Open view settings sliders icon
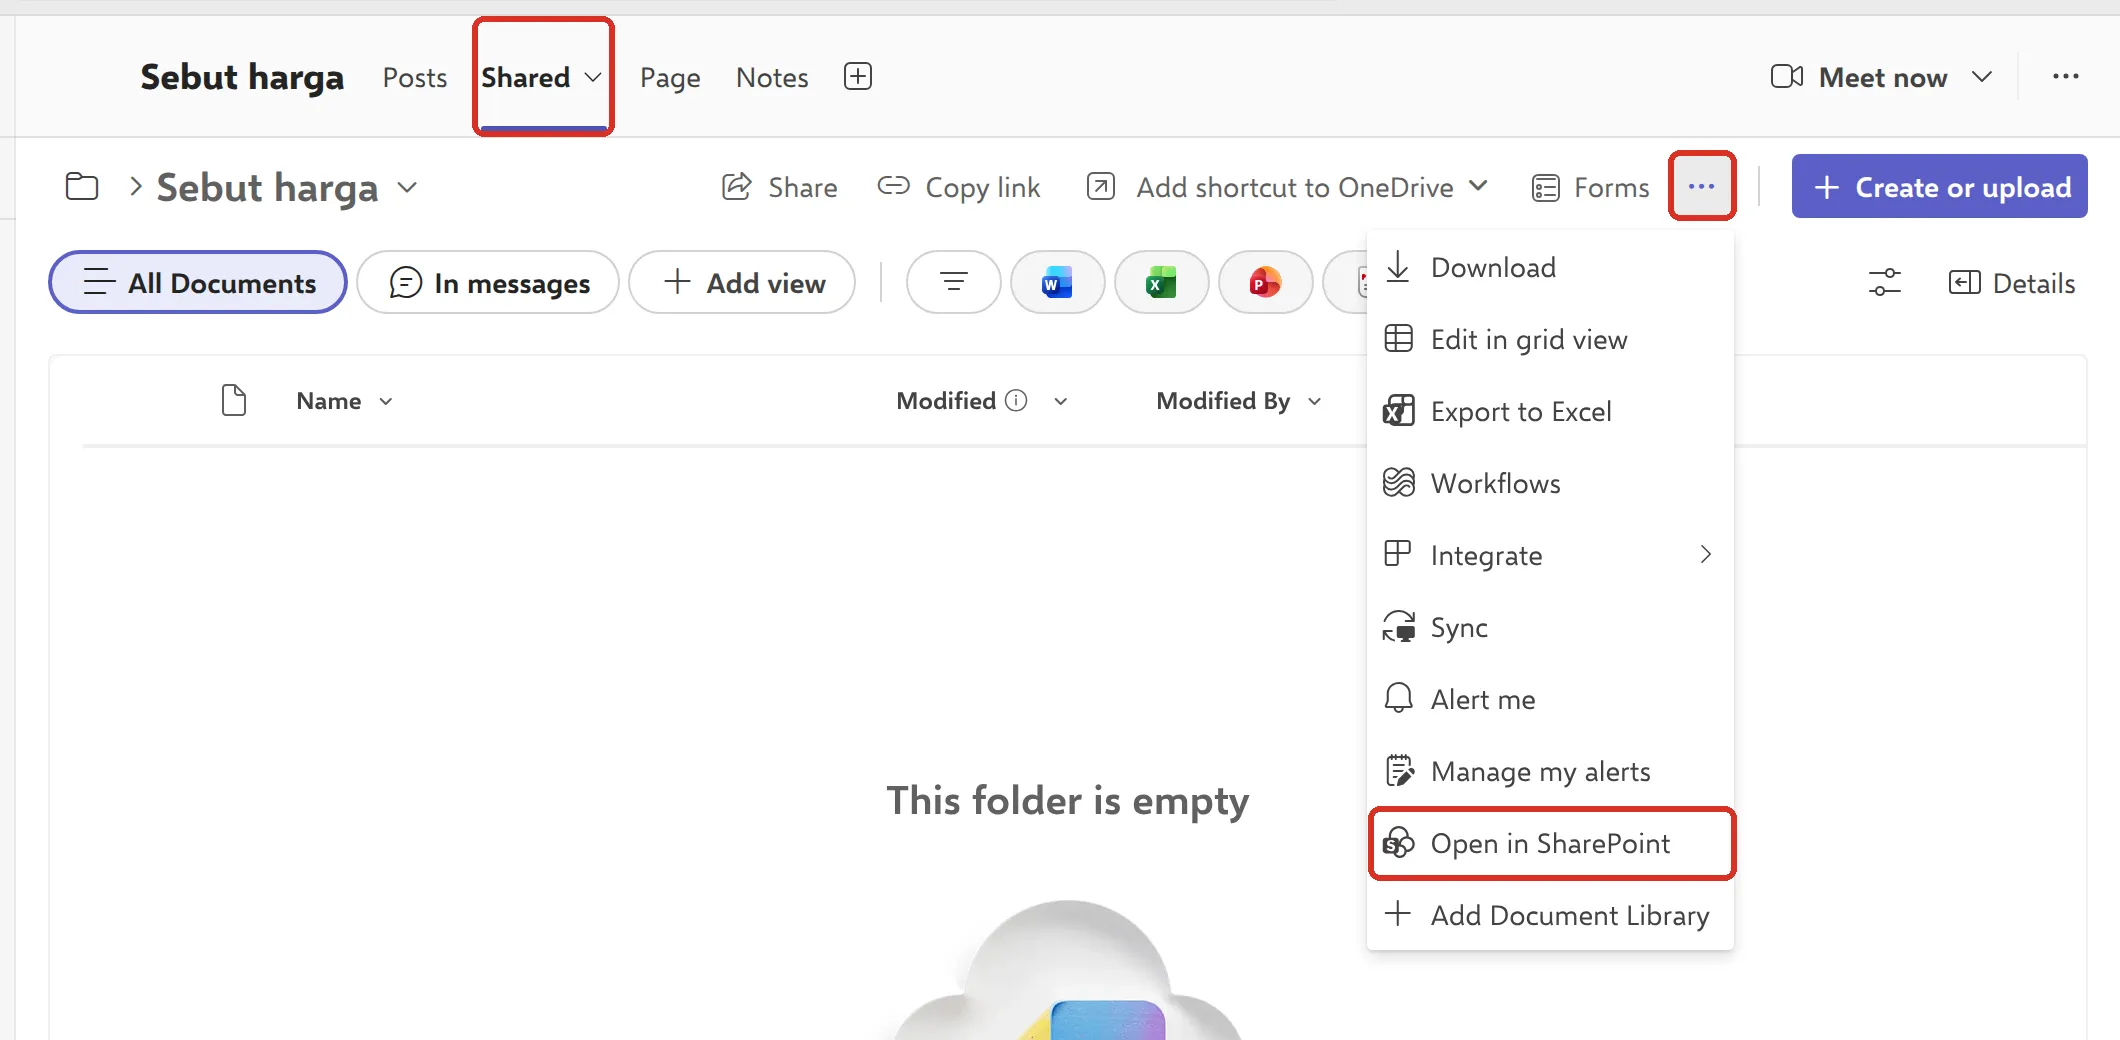 coord(1885,283)
